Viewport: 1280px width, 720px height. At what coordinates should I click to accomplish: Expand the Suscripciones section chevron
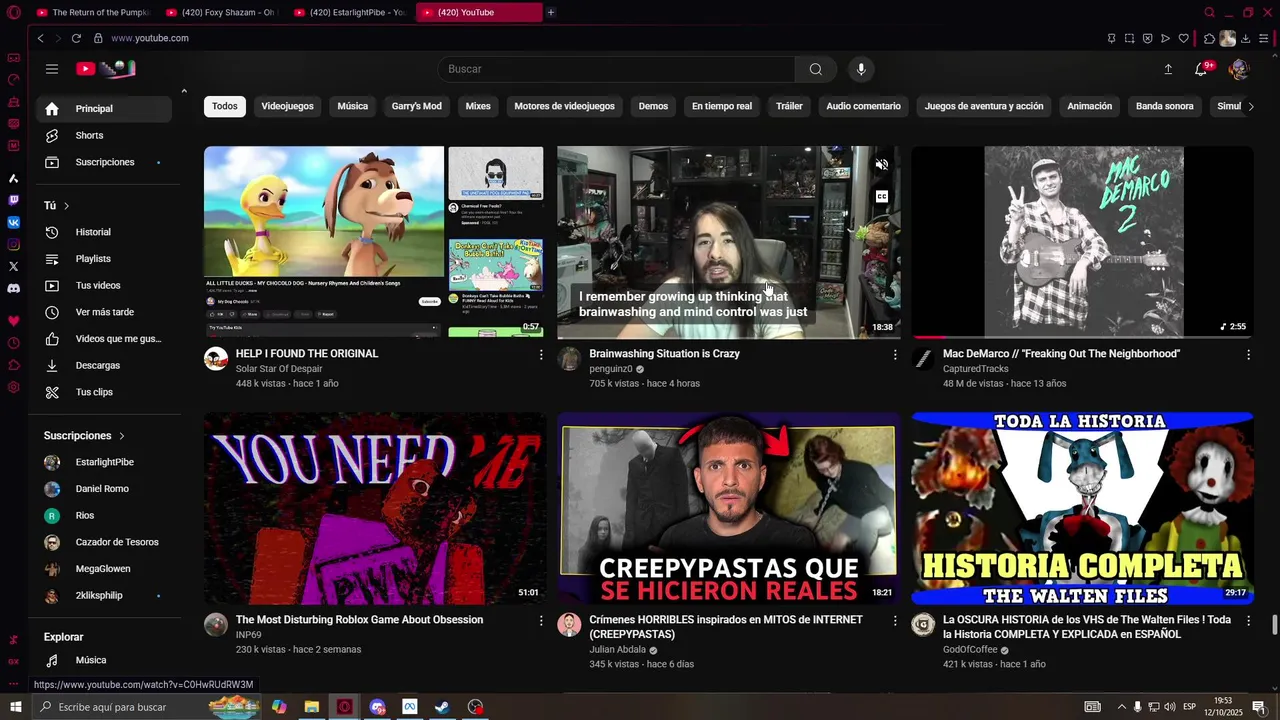[x=122, y=436]
